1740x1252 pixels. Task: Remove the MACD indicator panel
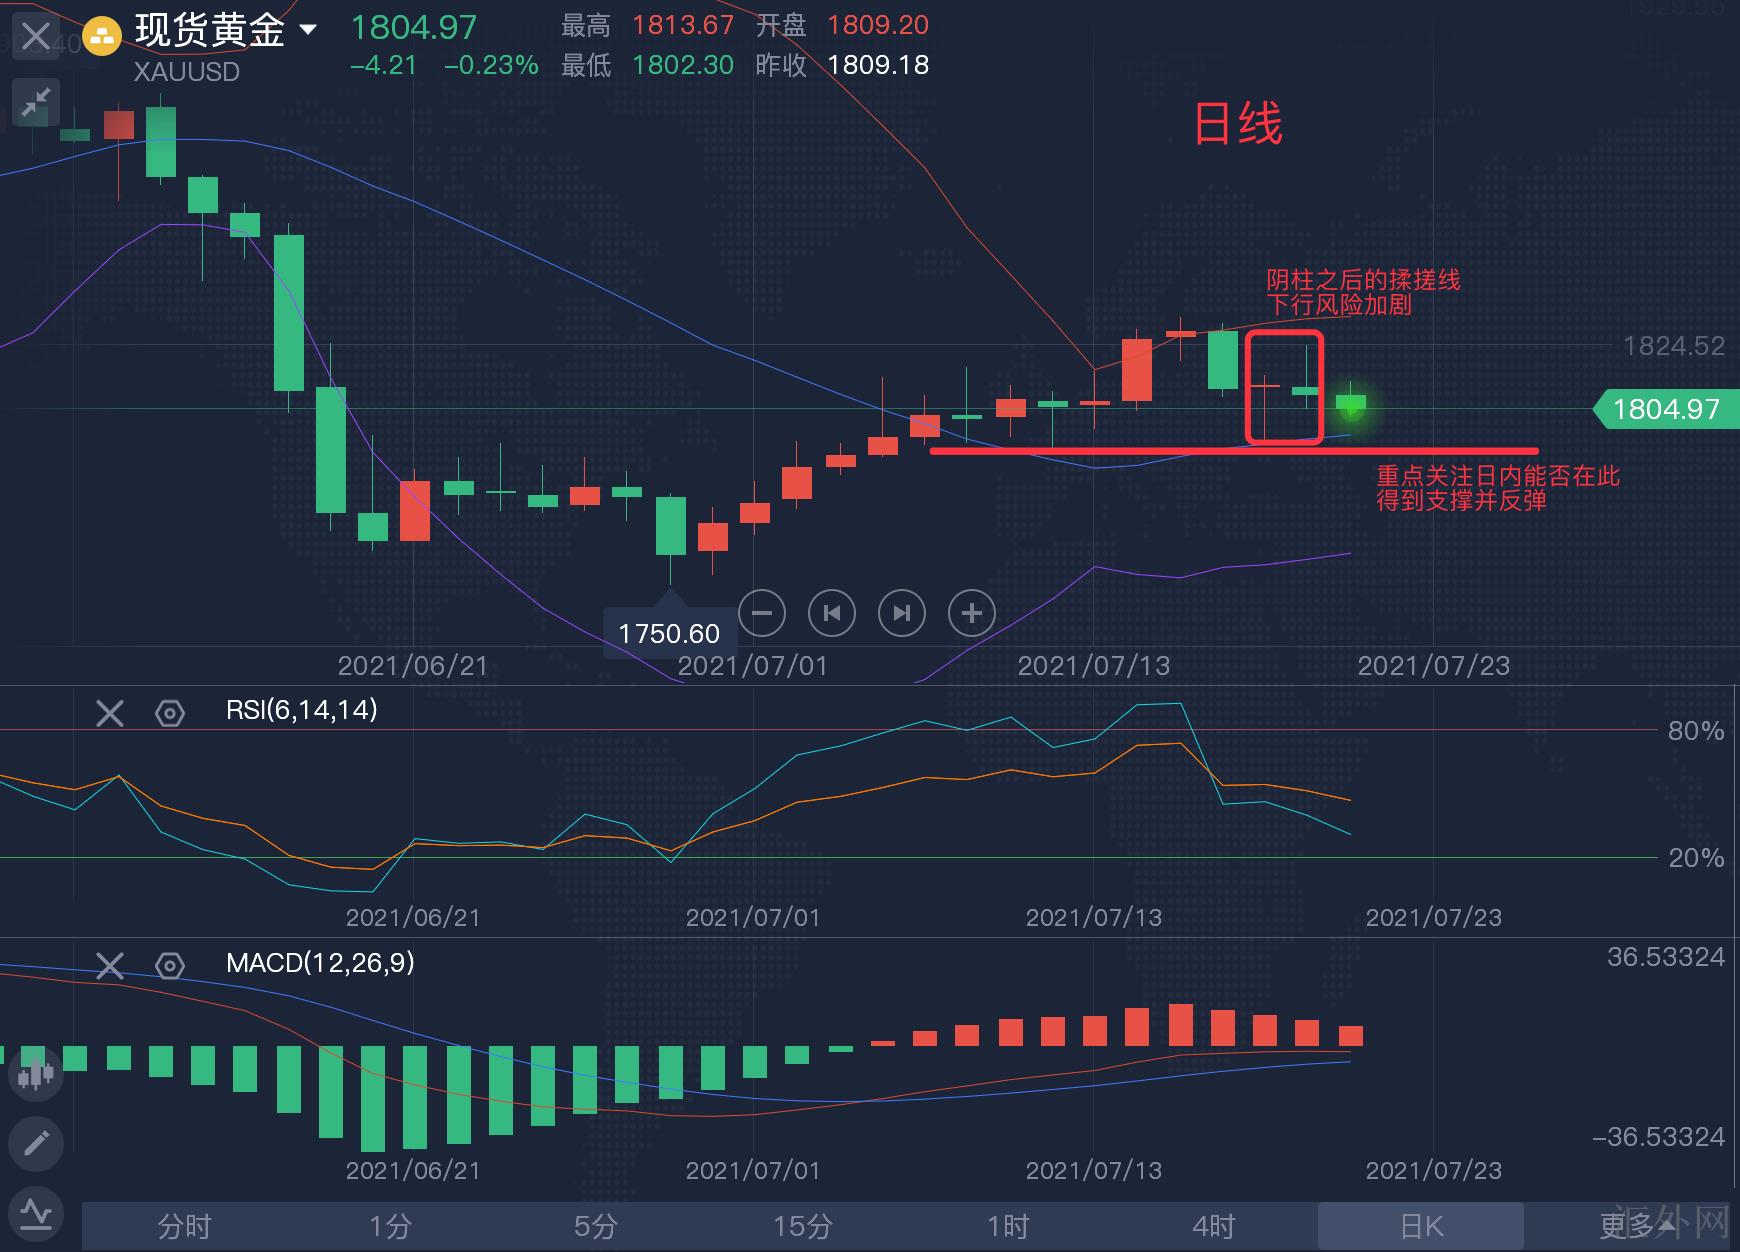click(110, 966)
